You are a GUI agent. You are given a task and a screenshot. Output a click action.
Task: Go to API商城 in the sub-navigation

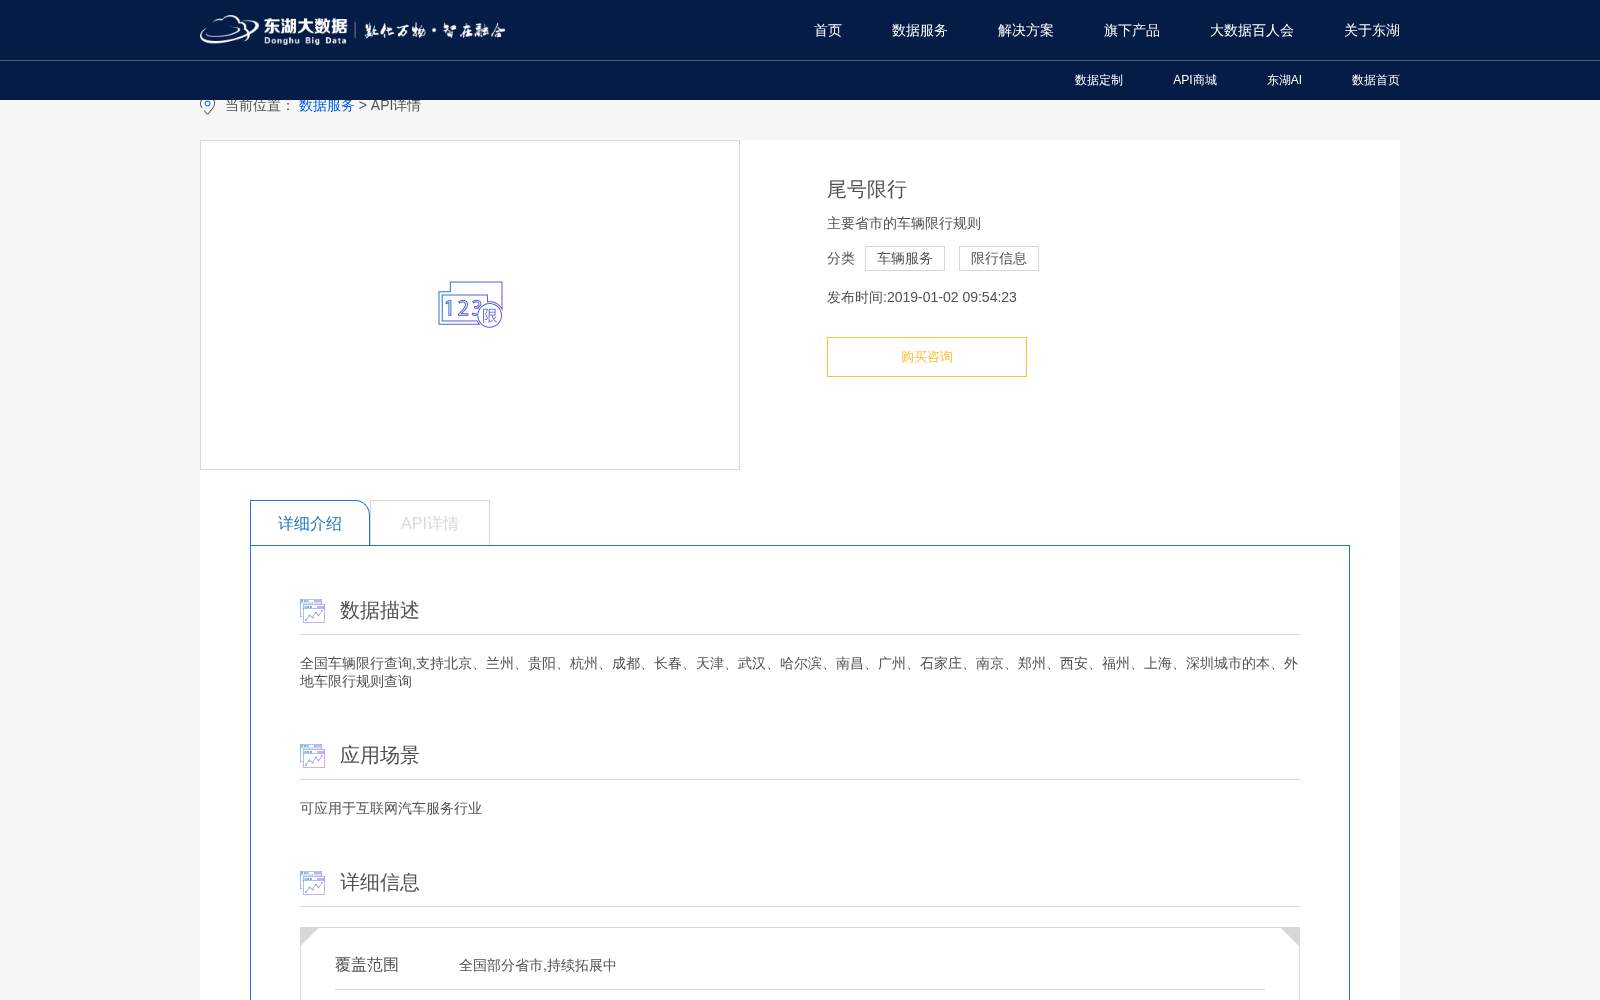pos(1195,80)
